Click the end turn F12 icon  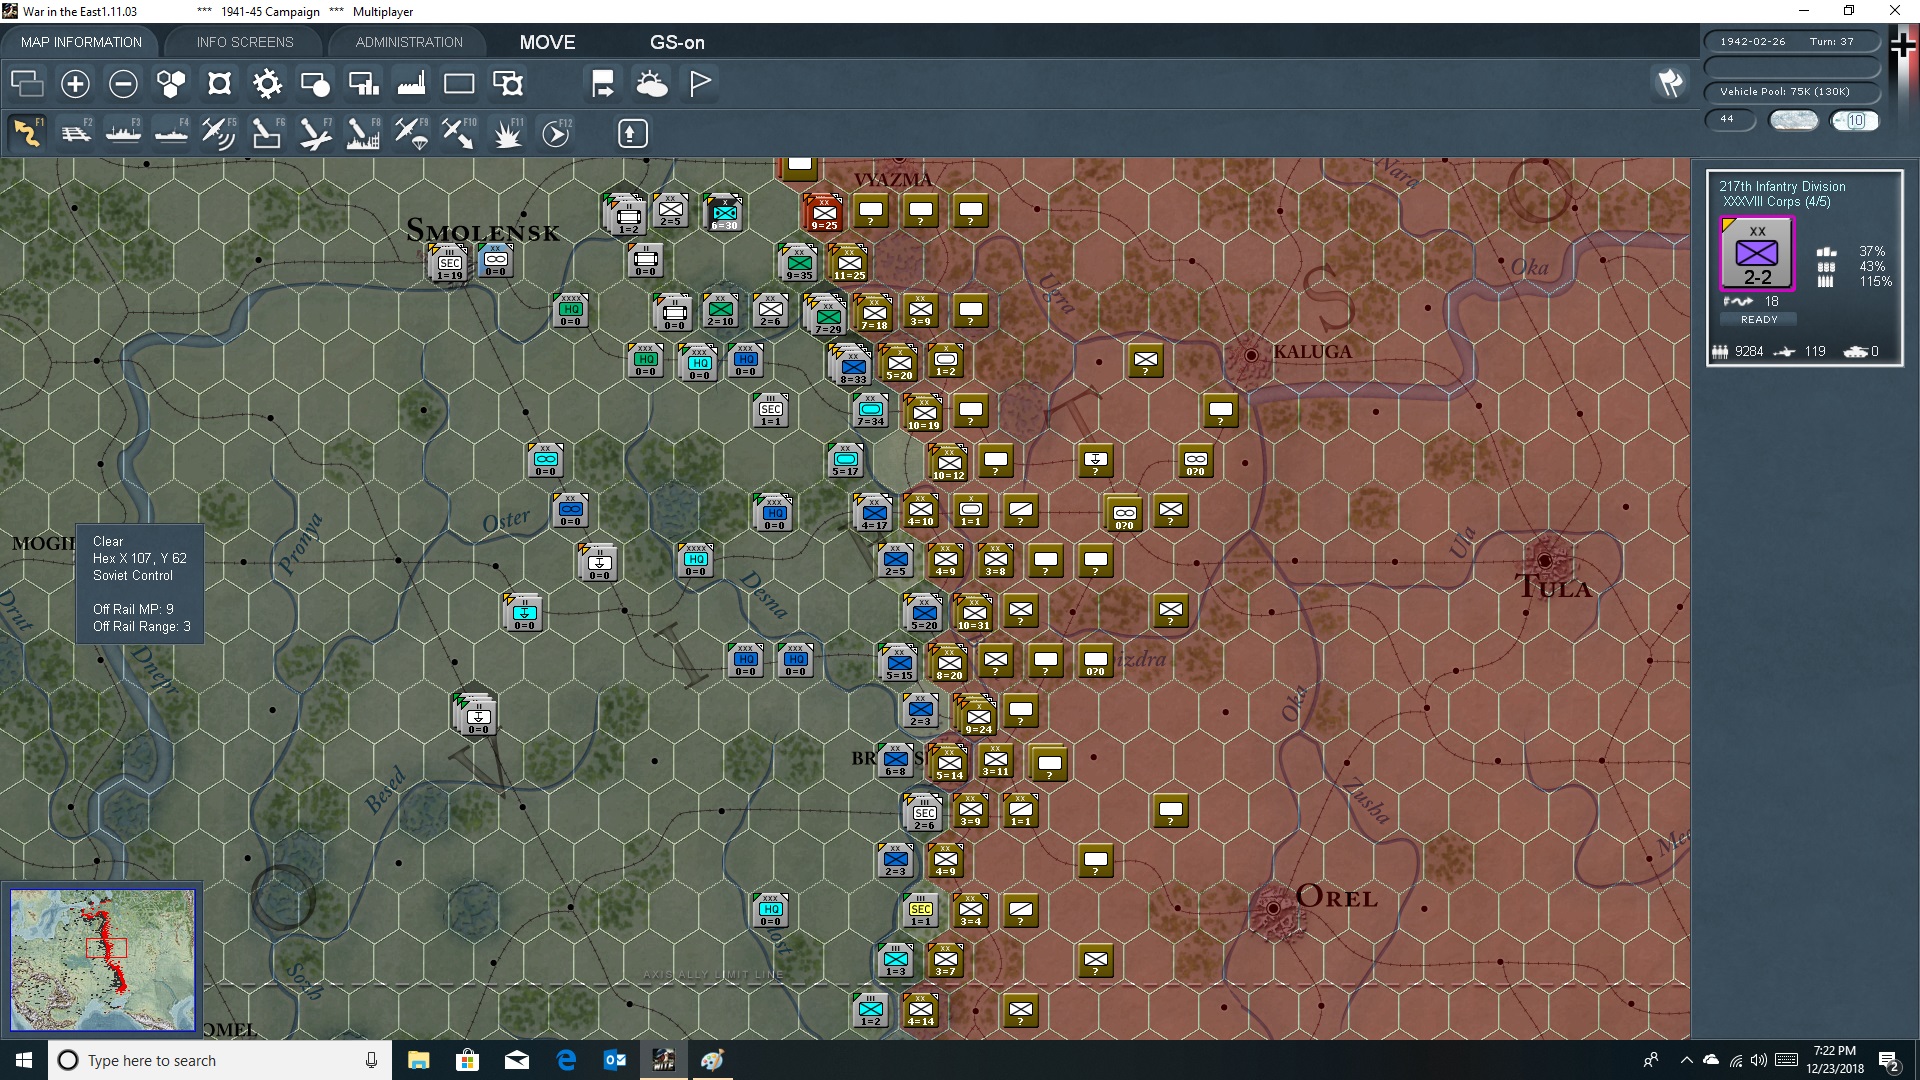[x=556, y=133]
